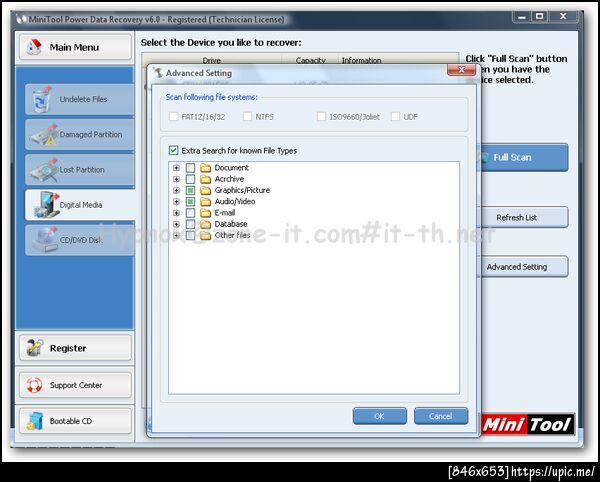Click the Bootable CD icon

34,421
